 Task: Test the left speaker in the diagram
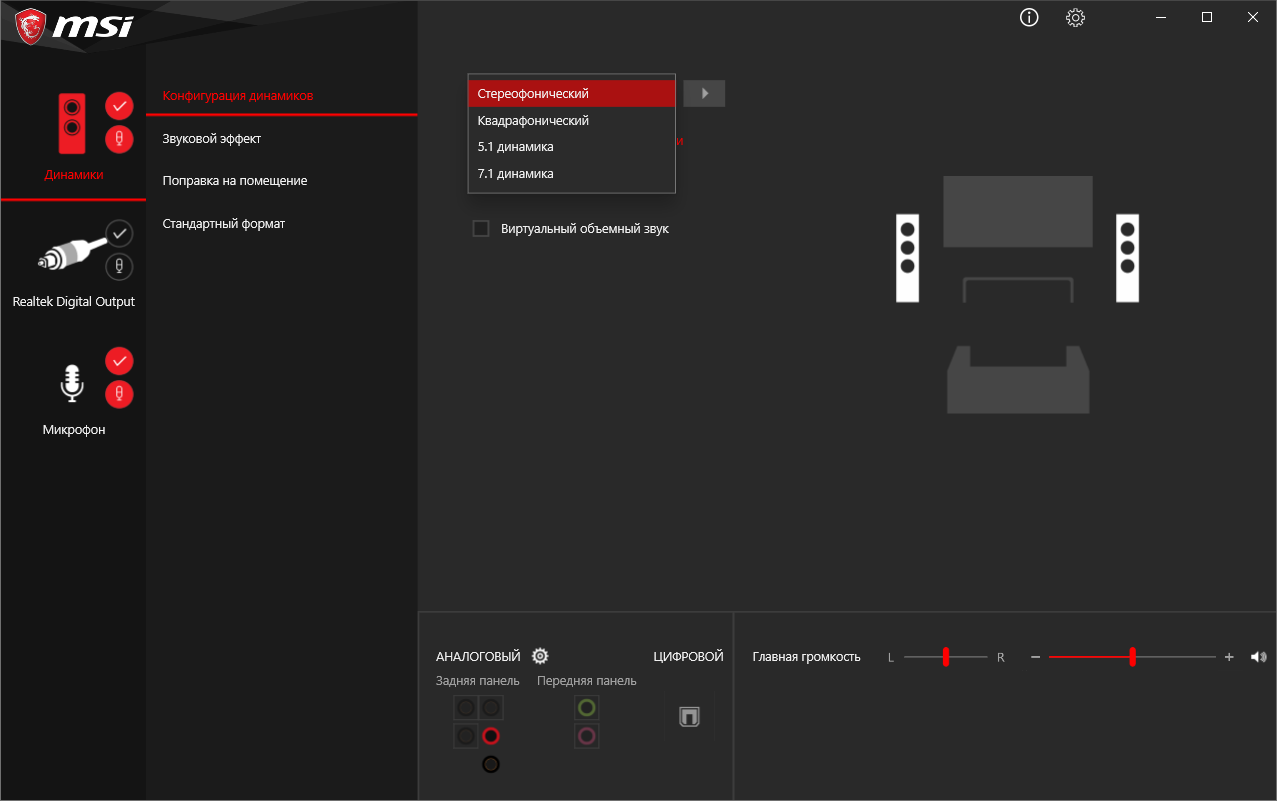(x=907, y=258)
